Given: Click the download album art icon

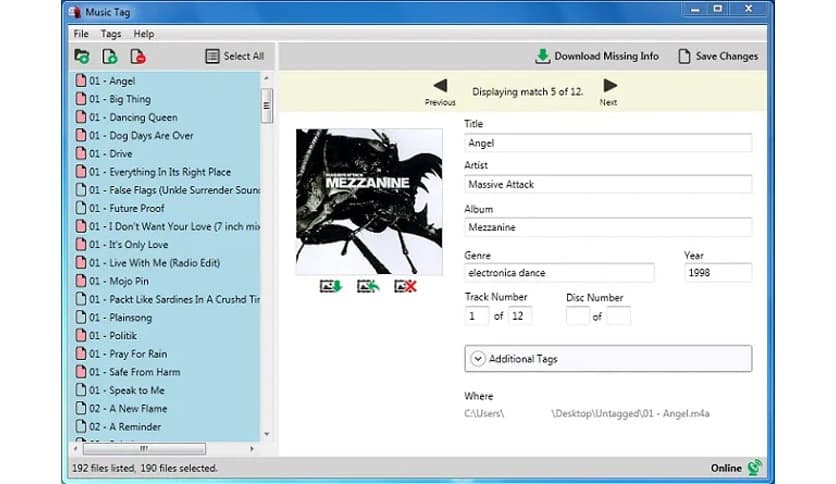Looking at the screenshot, I should point(330,287).
